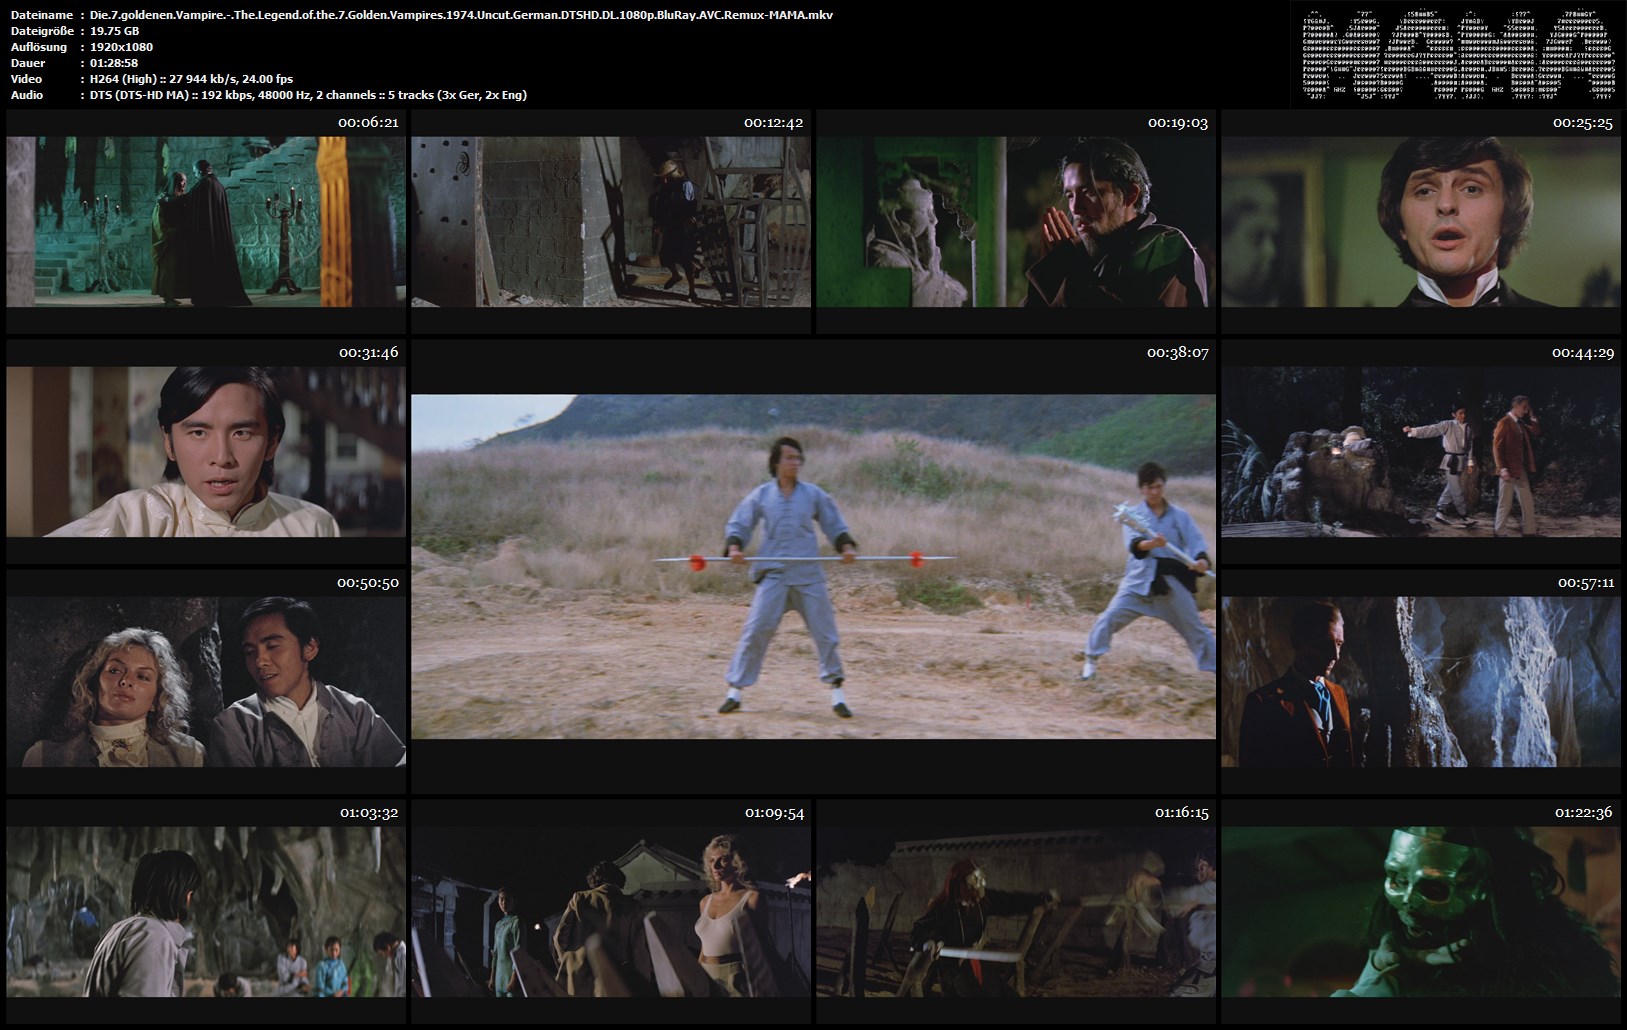This screenshot has width=1627, height=1030.
Task: Click the timestamp text "00:44:29"
Action: [1583, 353]
